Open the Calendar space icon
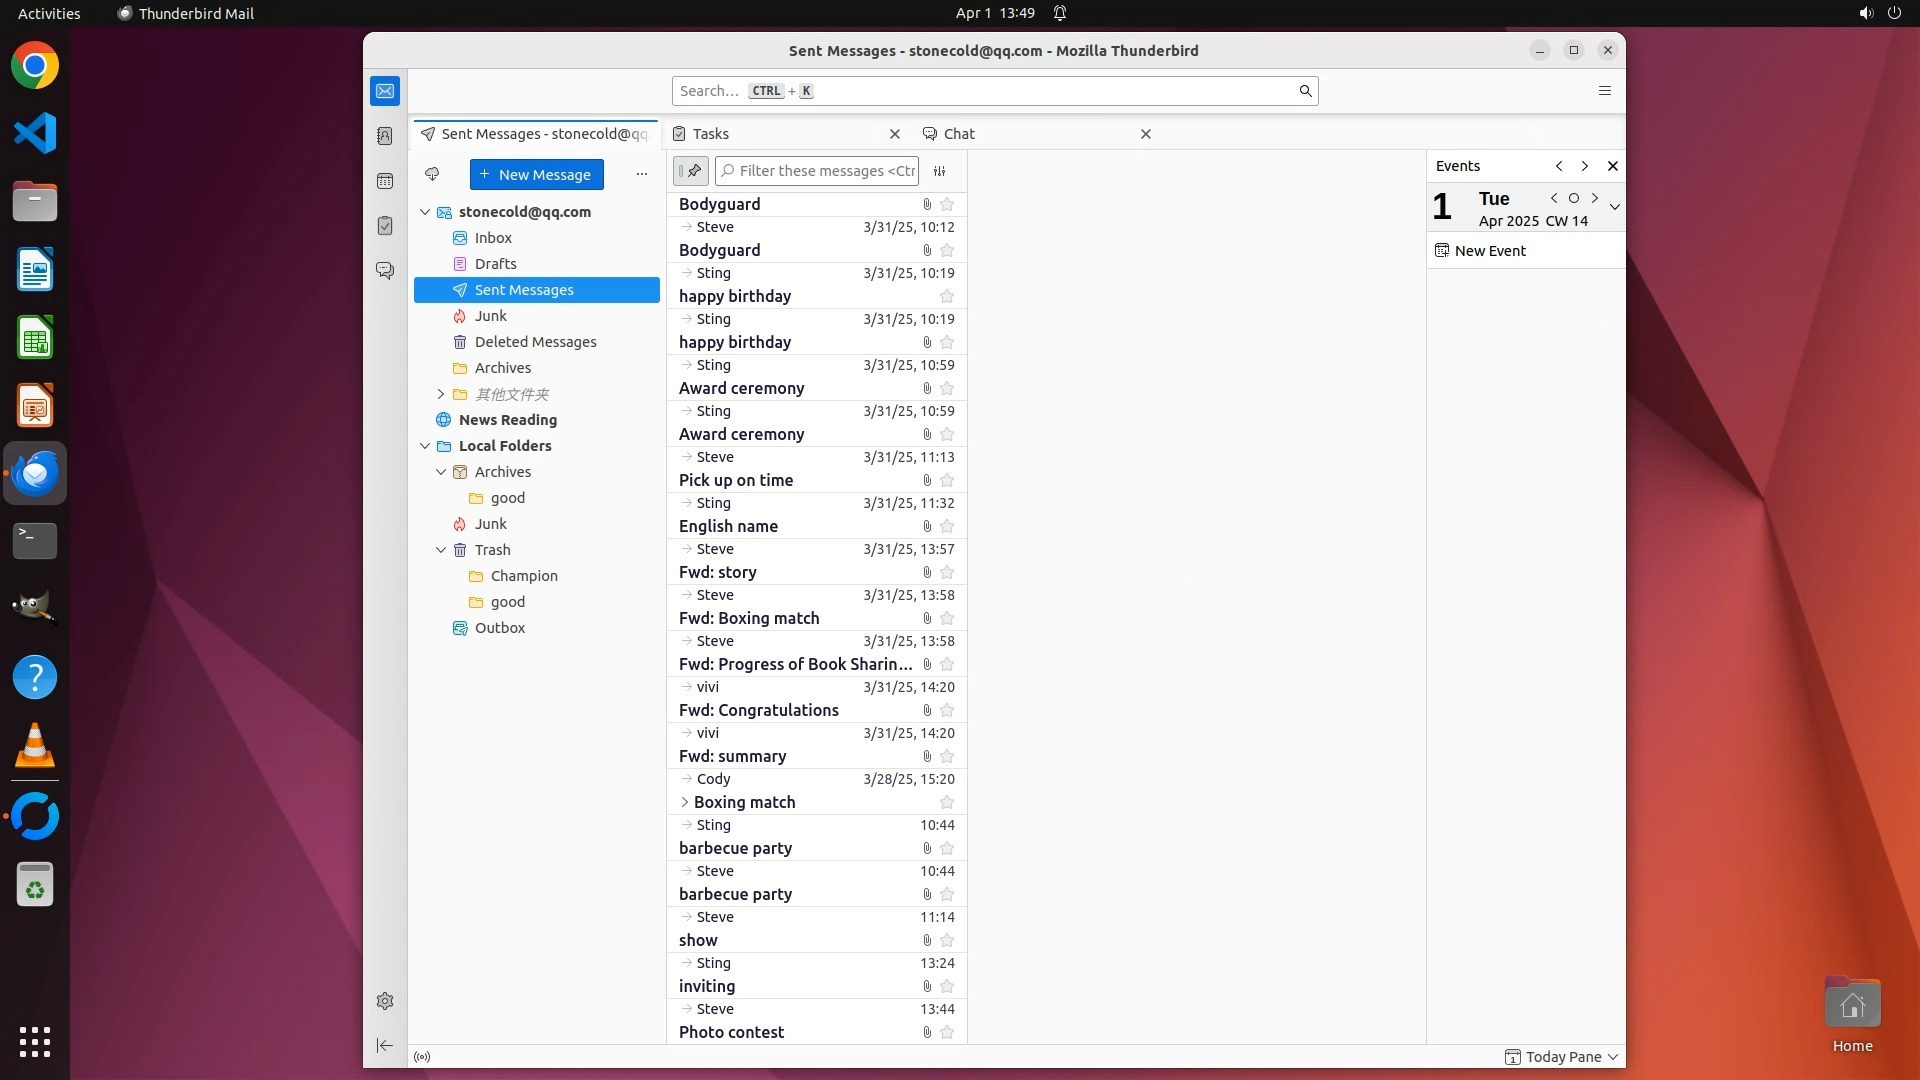This screenshot has width=1920, height=1080. tap(385, 181)
